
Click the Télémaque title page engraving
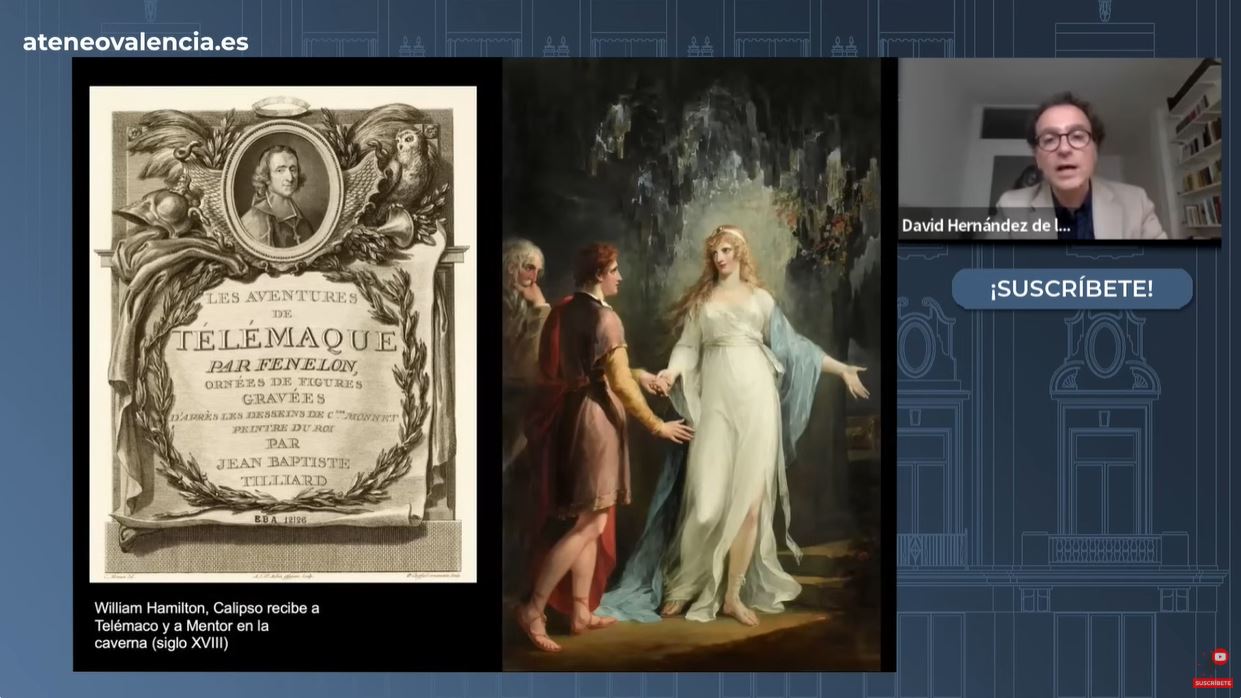283,334
